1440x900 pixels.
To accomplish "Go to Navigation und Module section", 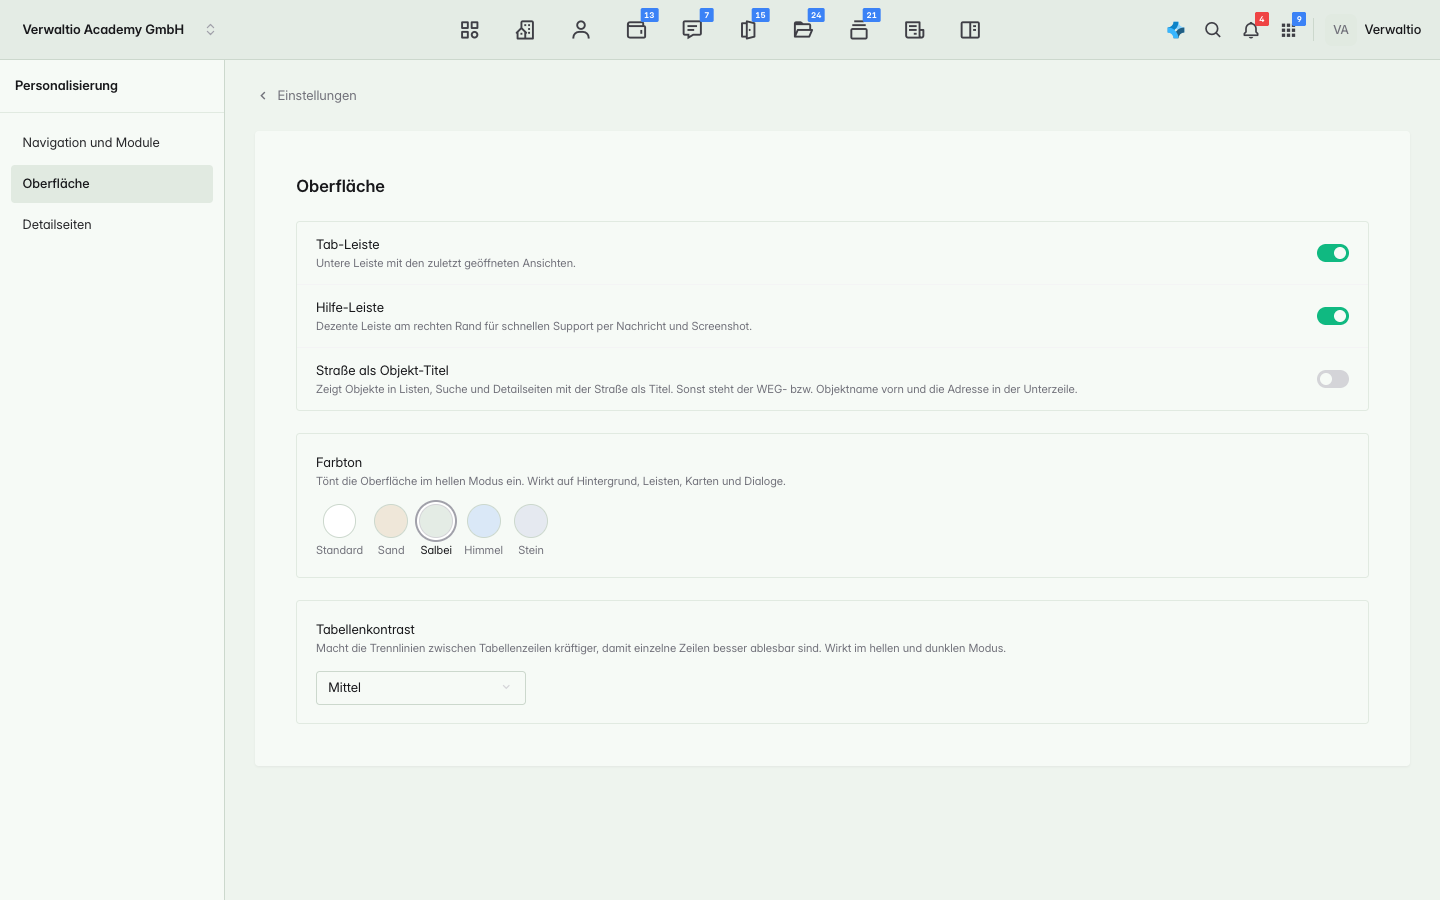I will pyautogui.click(x=112, y=143).
